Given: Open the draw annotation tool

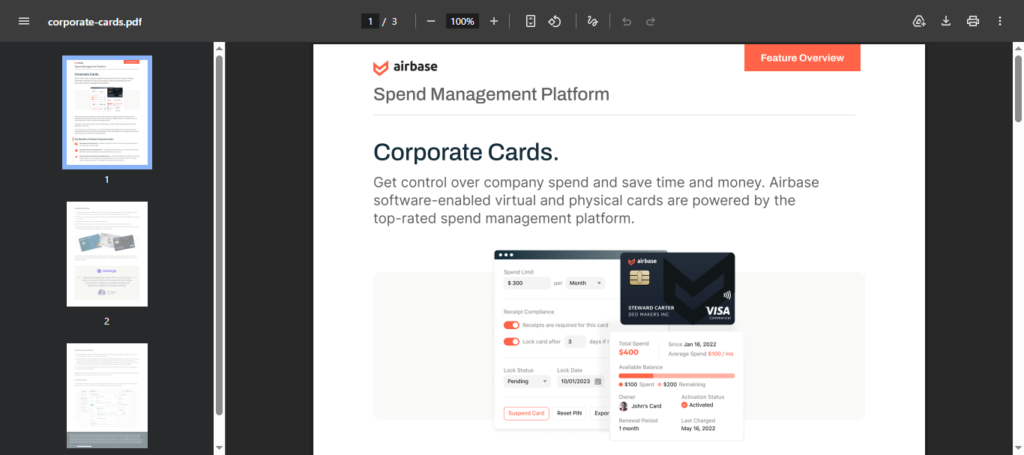Looking at the screenshot, I should 592,21.
